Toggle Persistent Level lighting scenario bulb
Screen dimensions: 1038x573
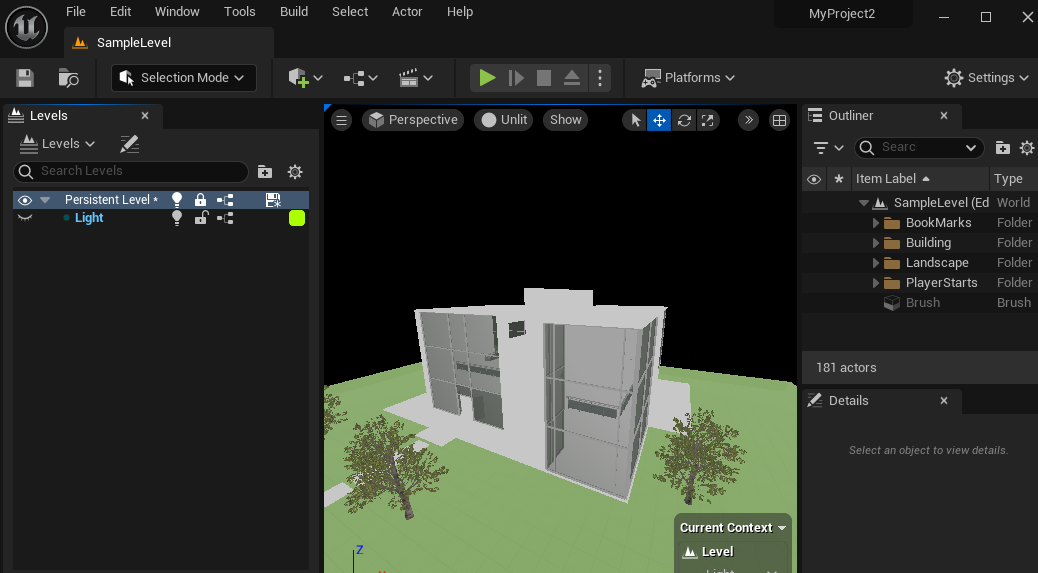pyautogui.click(x=177, y=200)
